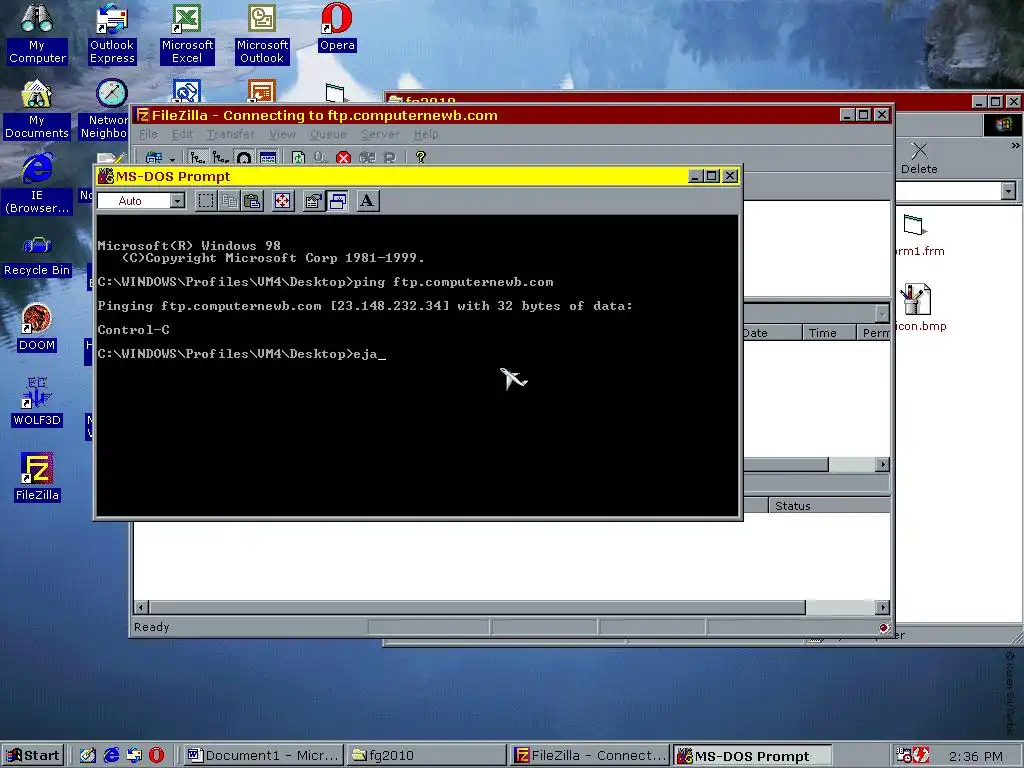
Task: Select icon.bmp file in fg2010 window
Action: coord(920,308)
